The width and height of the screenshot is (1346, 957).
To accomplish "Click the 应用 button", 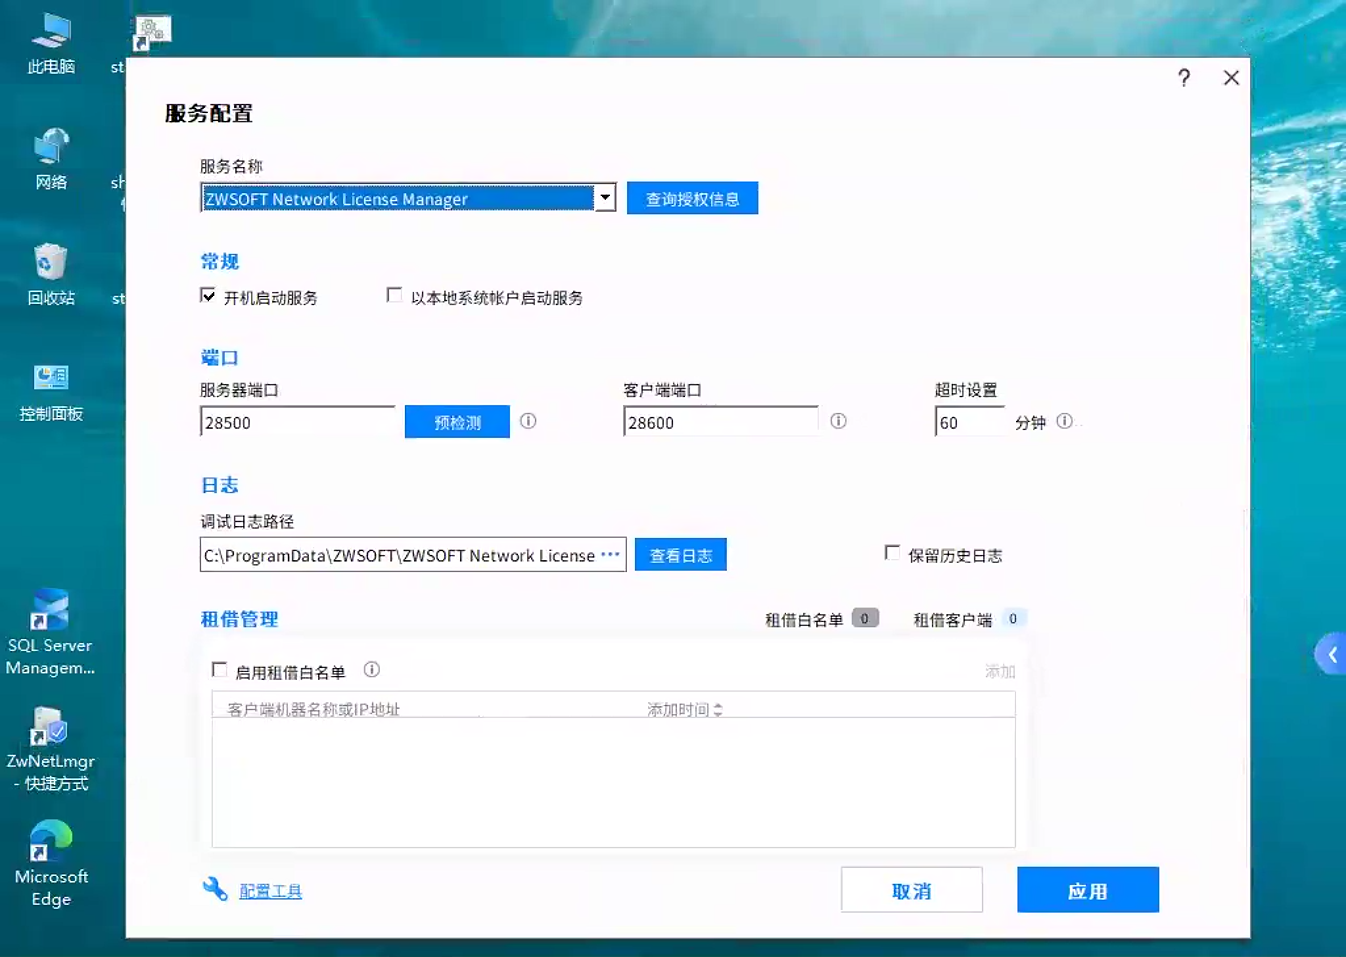I will point(1088,890).
